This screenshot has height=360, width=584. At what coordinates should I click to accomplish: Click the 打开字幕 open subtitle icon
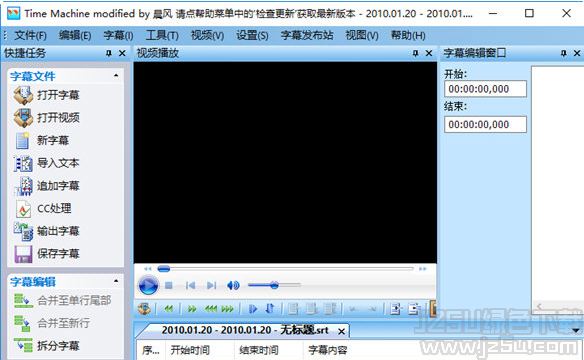click(23, 95)
